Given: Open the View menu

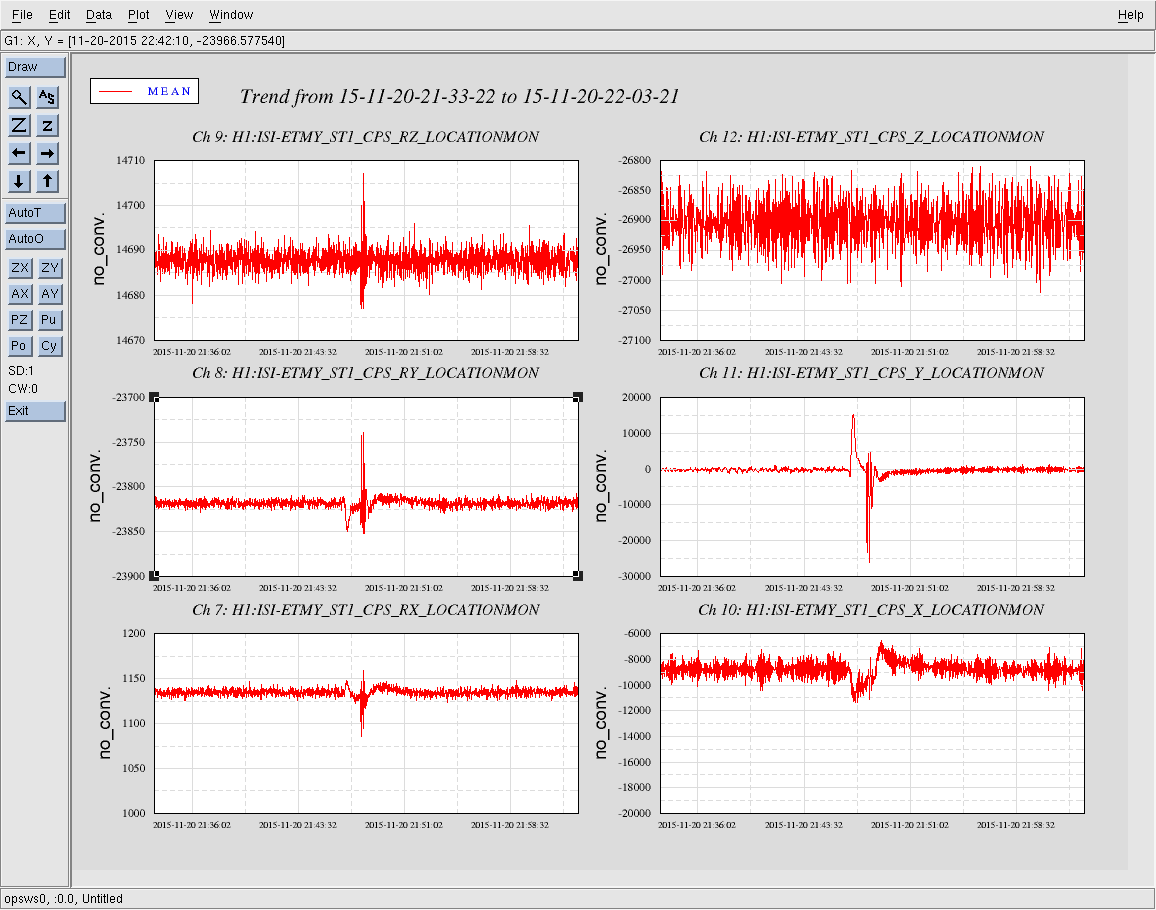Looking at the screenshot, I should click(x=179, y=15).
